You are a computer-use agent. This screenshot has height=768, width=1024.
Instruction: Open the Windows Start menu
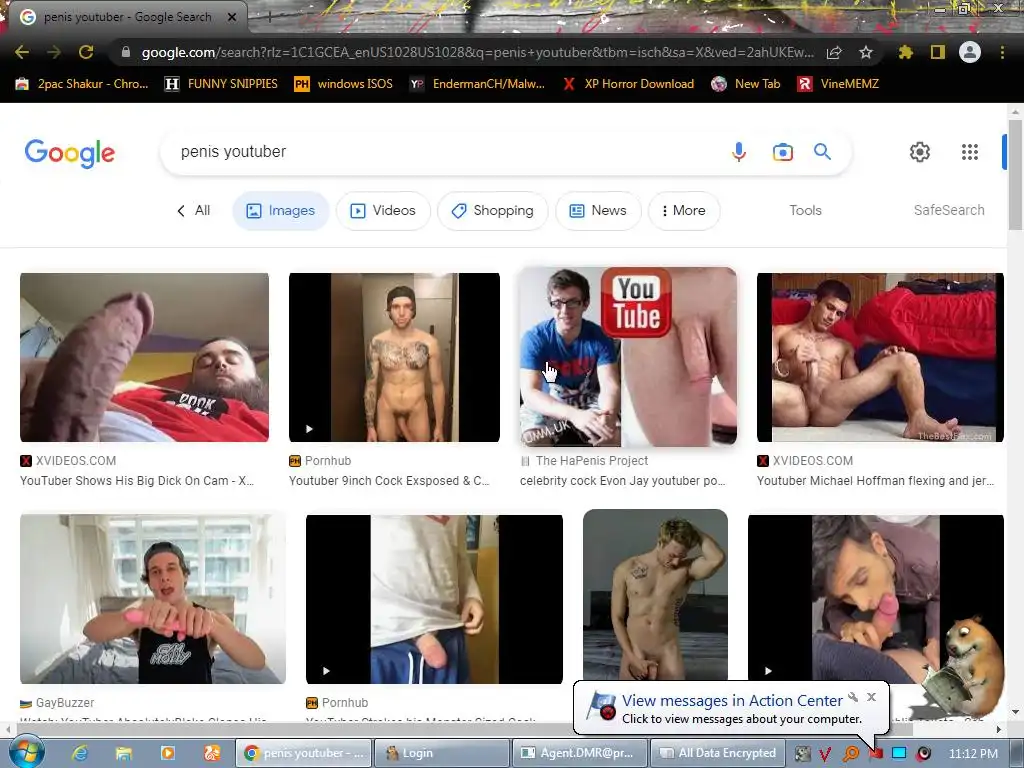pos(26,752)
